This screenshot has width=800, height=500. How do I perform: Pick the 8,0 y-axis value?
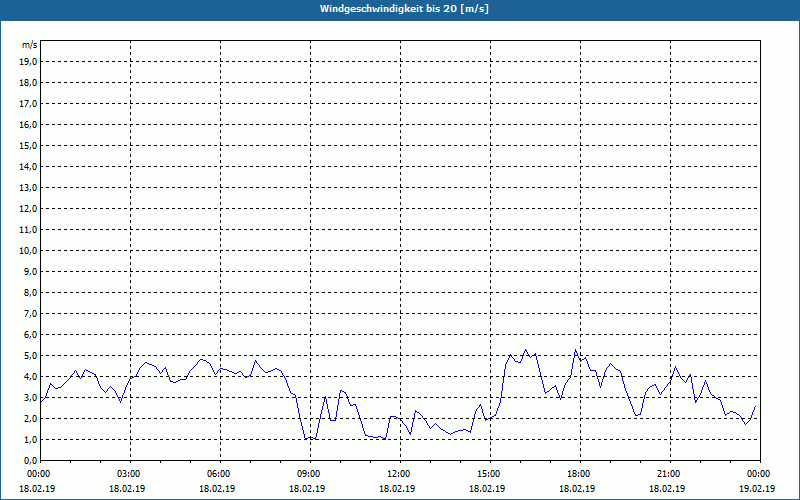click(x=30, y=293)
